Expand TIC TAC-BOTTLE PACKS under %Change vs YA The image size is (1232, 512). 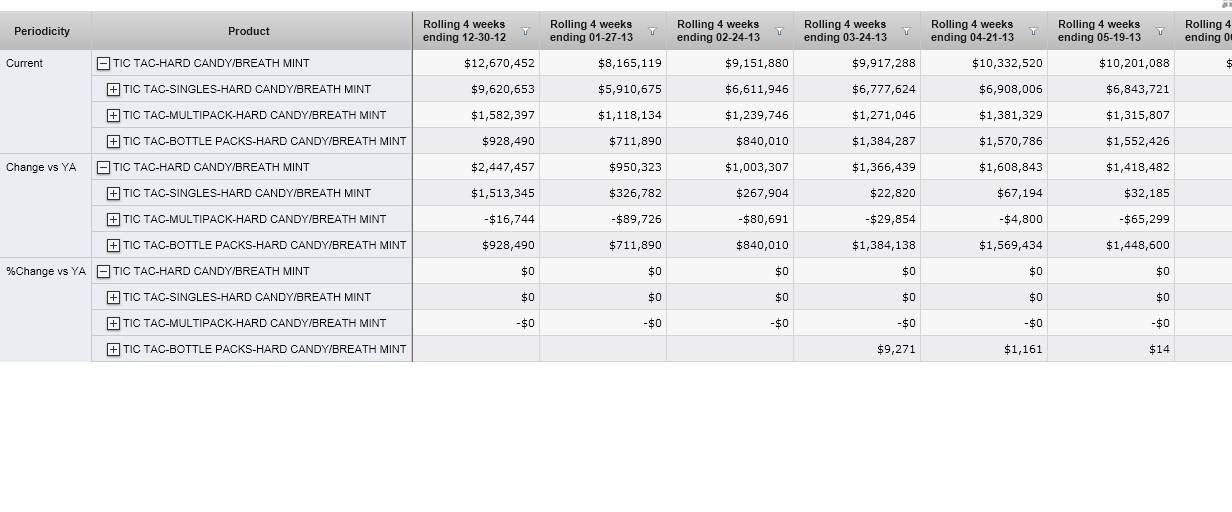[113, 349]
